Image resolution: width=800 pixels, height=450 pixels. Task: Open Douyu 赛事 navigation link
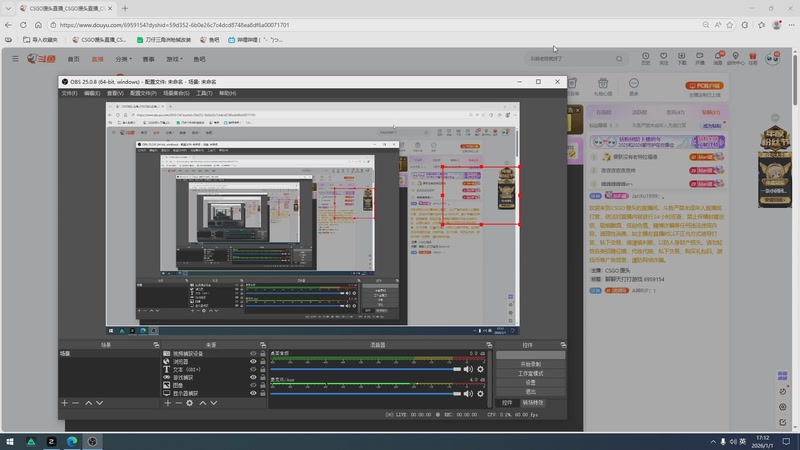coord(148,59)
